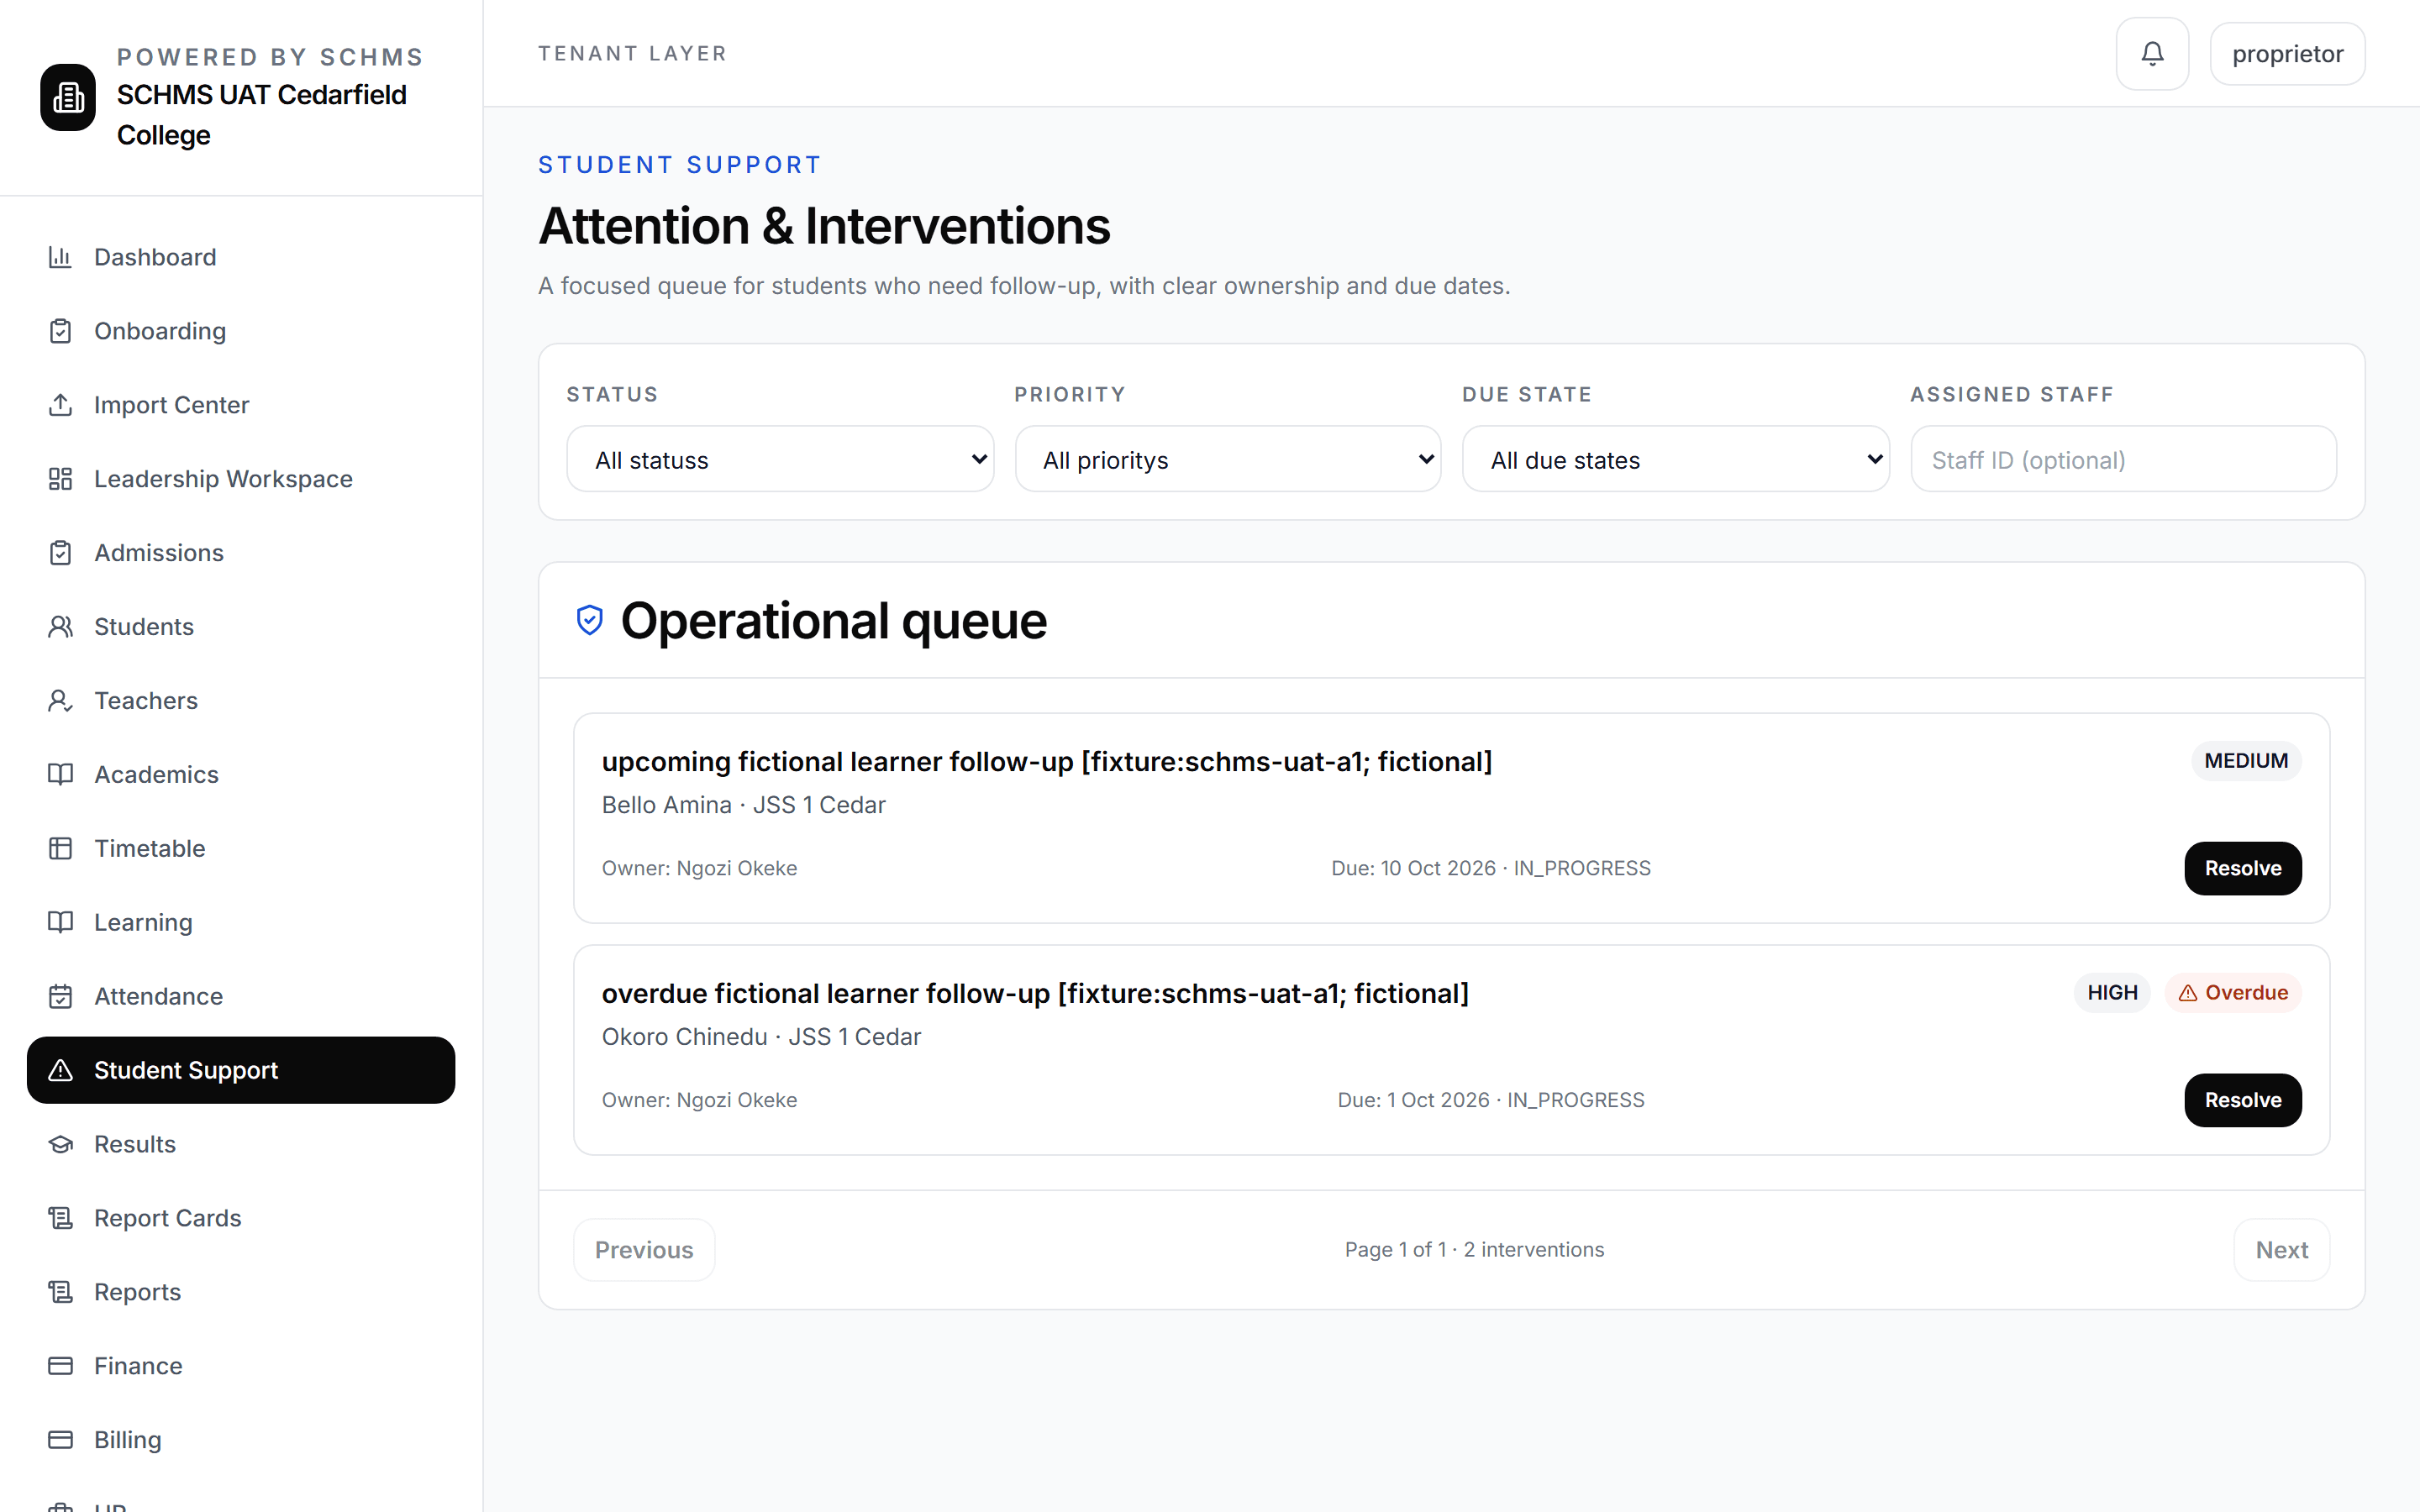Resolve Okoro Chinedu's overdue follow-up
This screenshot has height=1512, width=2420.
click(2242, 1100)
